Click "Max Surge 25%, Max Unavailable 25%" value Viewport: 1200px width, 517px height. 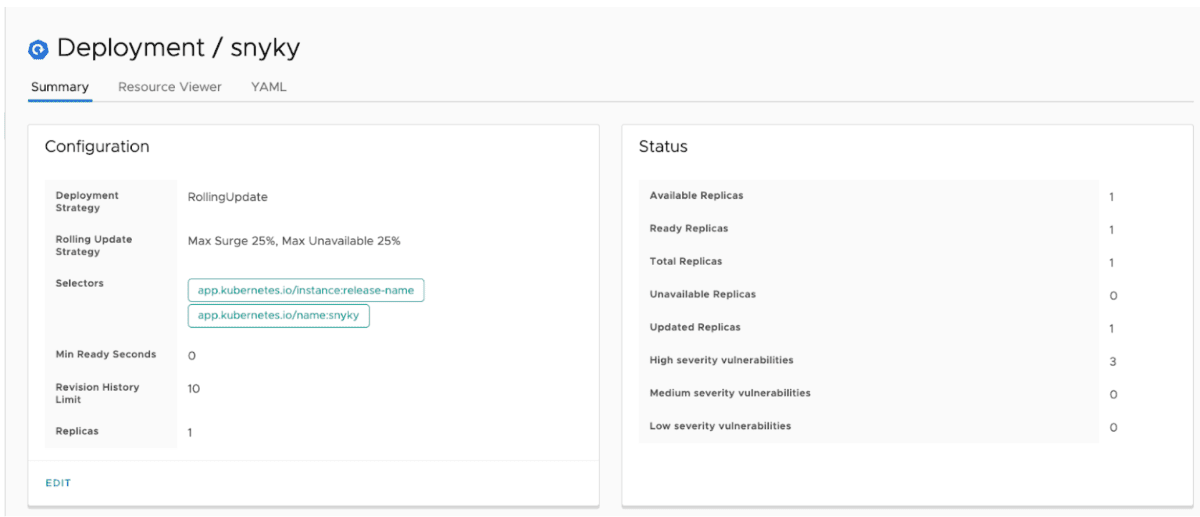[294, 241]
